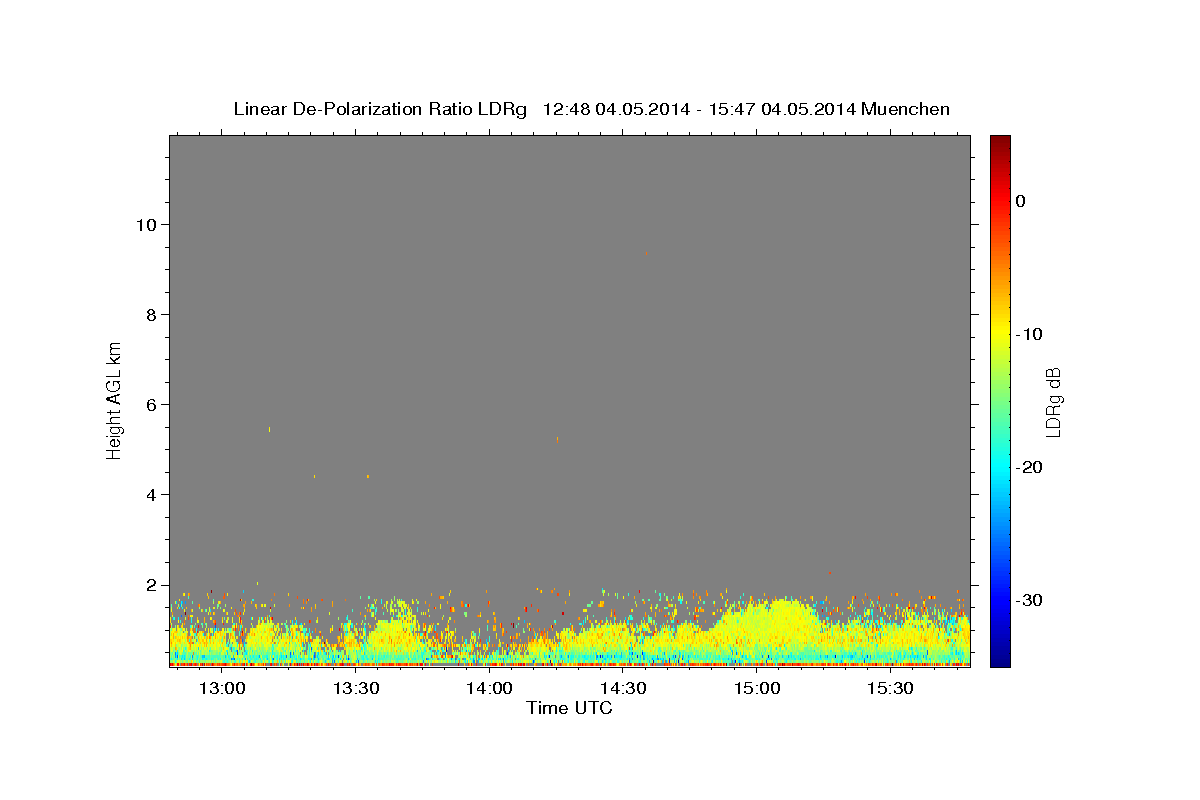Click the 14:30 time tick label
Viewport: 1200px width, 800px height.
click(623, 689)
